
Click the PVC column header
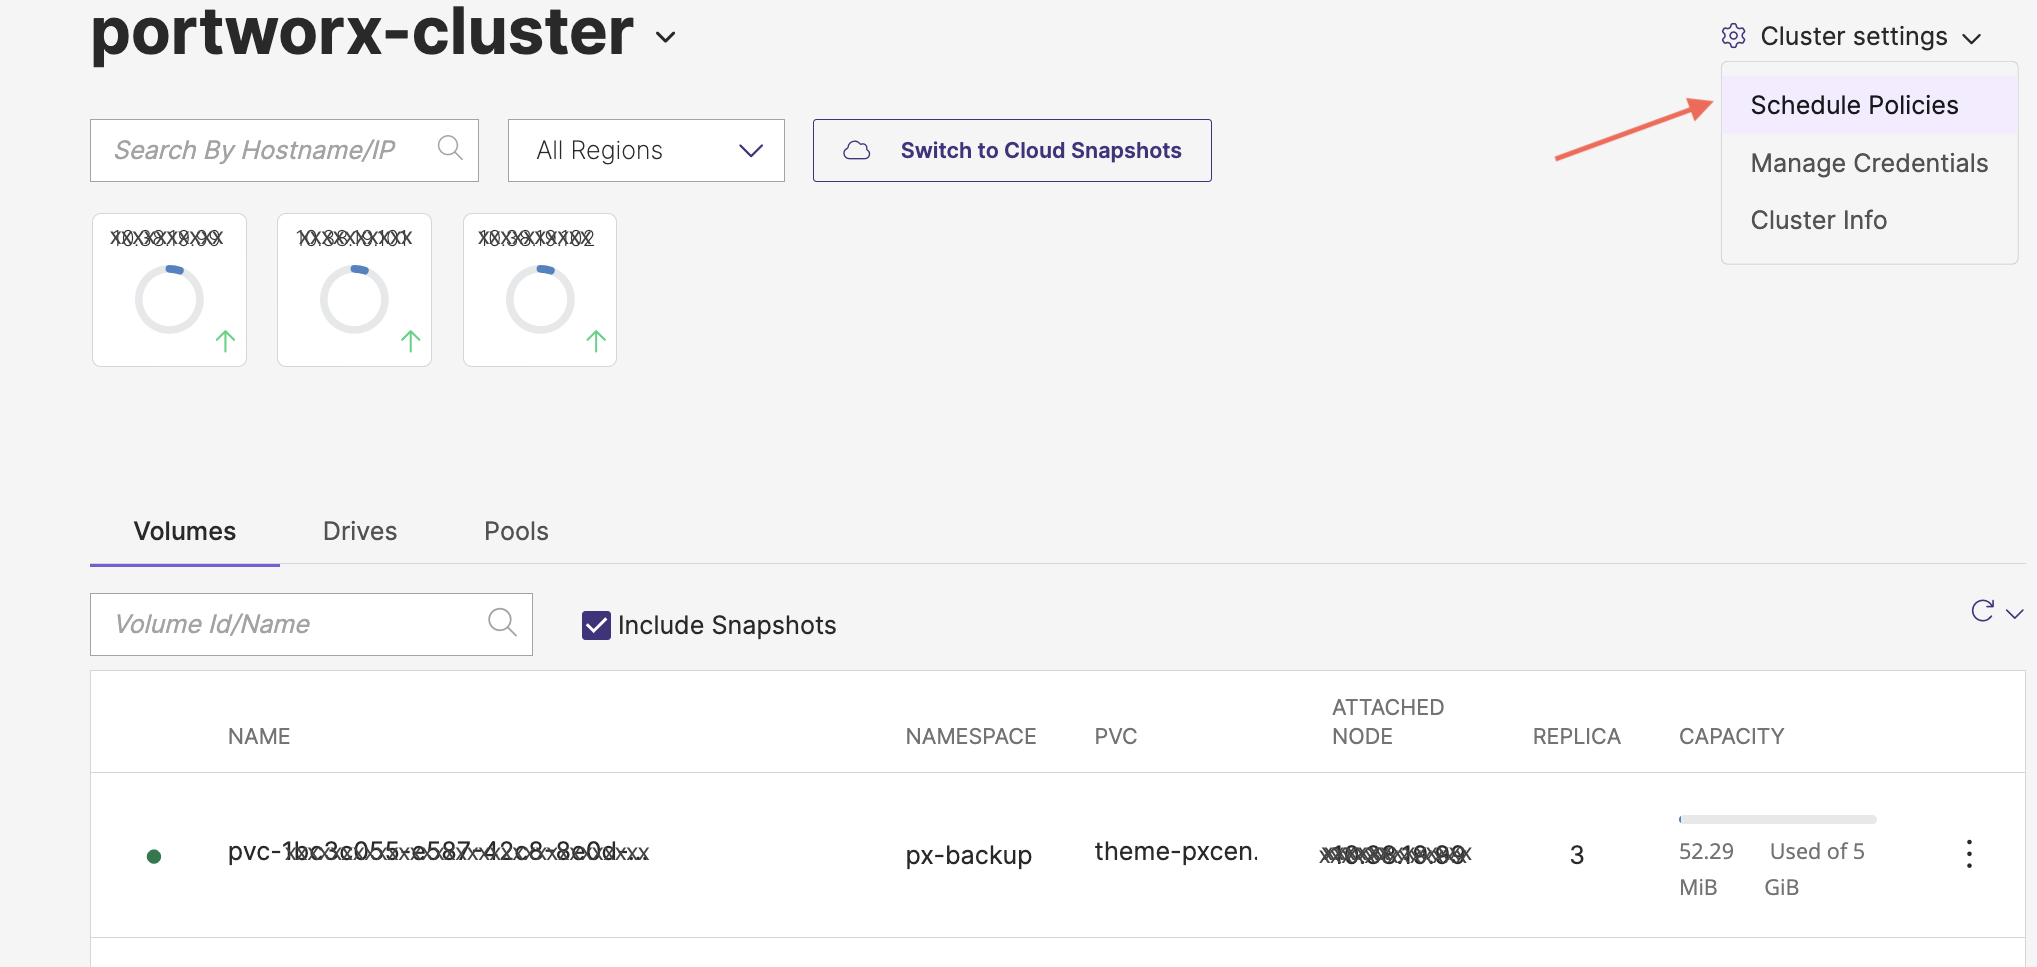point(1116,737)
